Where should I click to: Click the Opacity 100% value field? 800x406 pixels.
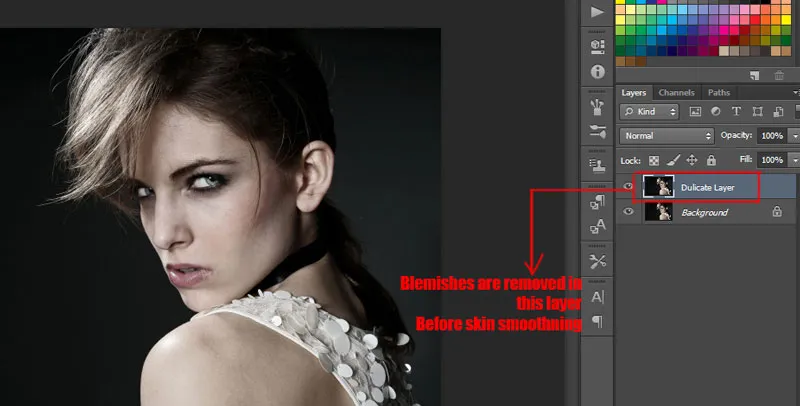coord(772,136)
